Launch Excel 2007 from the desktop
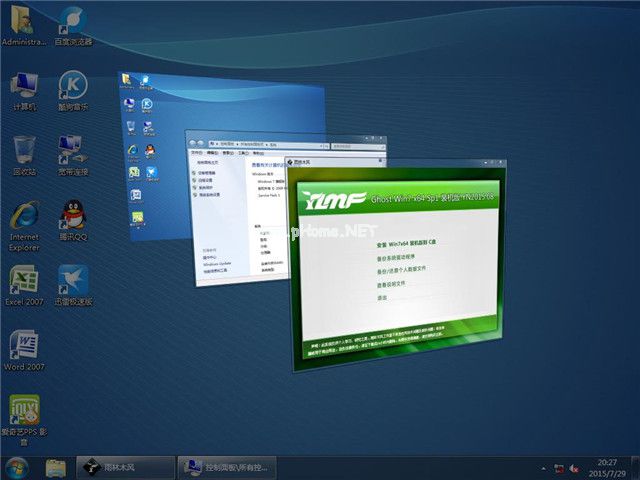The width and height of the screenshot is (640, 480). 24,281
